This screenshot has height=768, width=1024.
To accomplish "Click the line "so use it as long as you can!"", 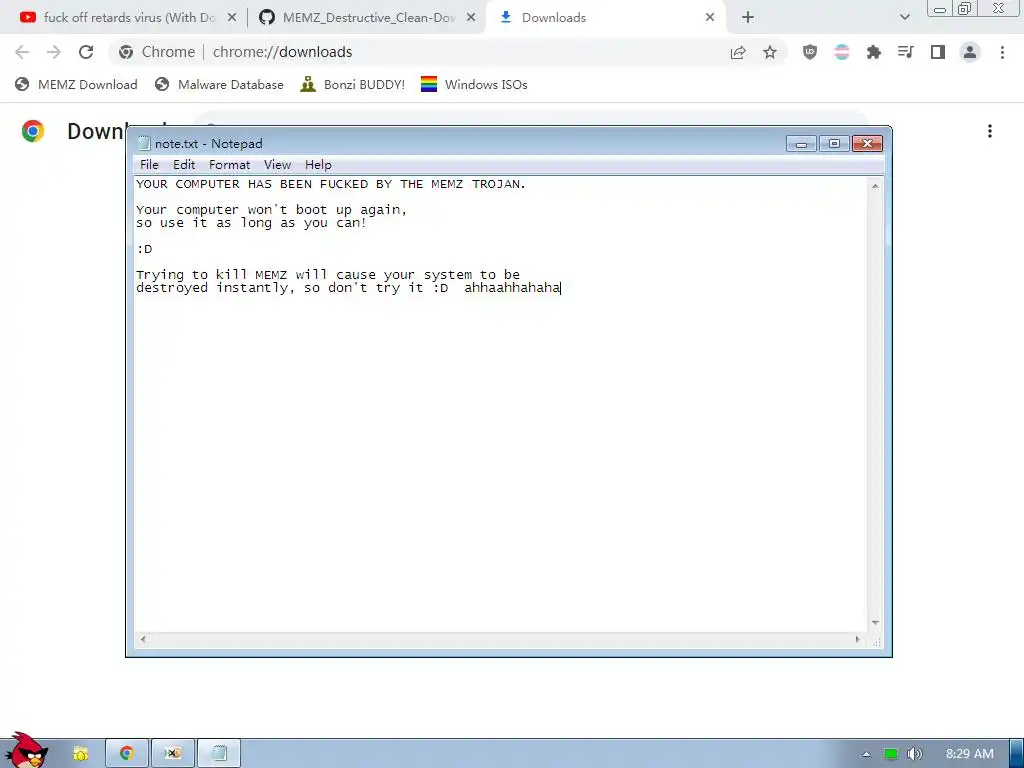I will click(x=251, y=223).
